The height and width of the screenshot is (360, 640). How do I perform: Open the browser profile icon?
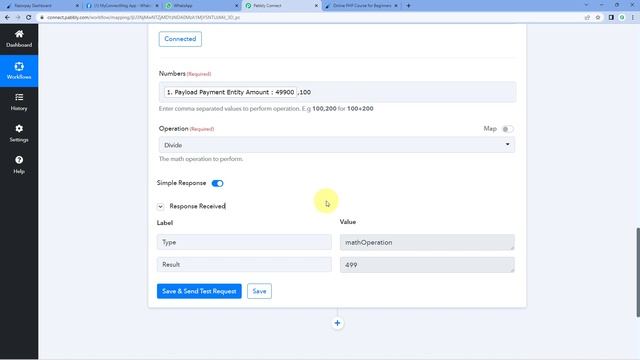622,18
